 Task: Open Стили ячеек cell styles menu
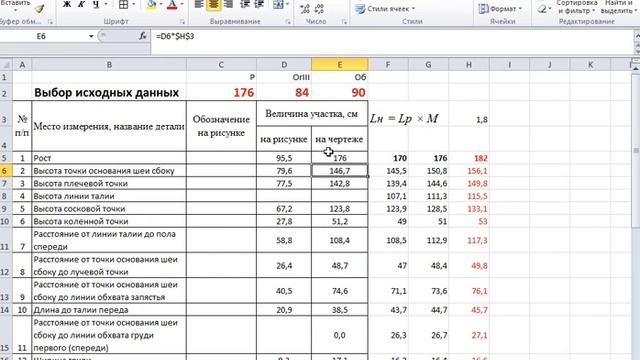pos(384,9)
